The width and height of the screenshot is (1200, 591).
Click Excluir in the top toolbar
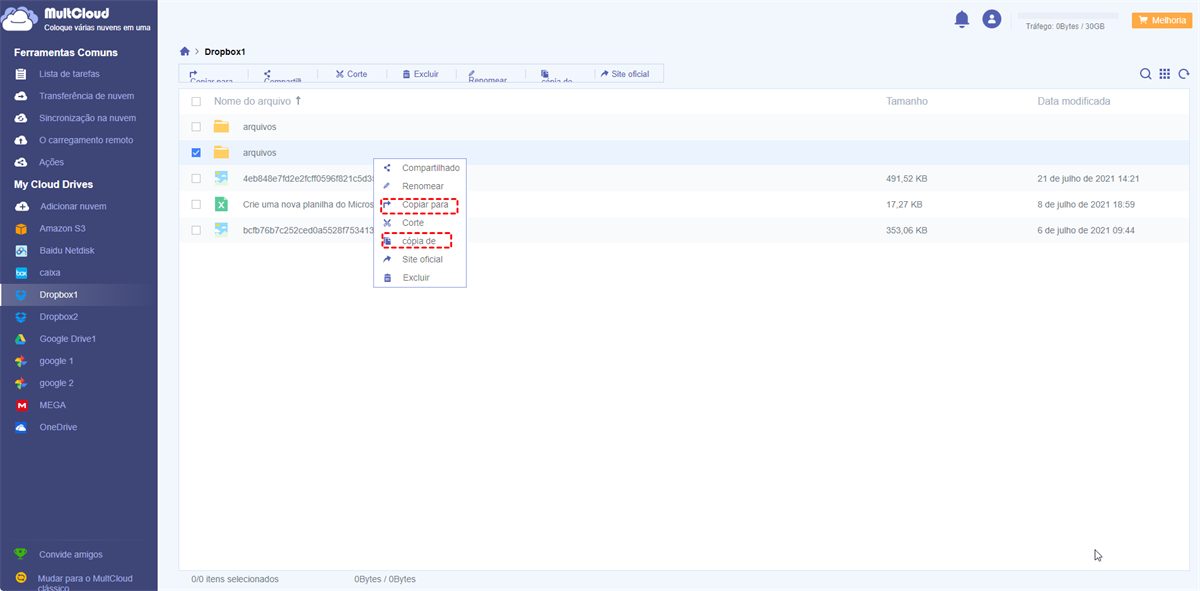pyautogui.click(x=420, y=74)
